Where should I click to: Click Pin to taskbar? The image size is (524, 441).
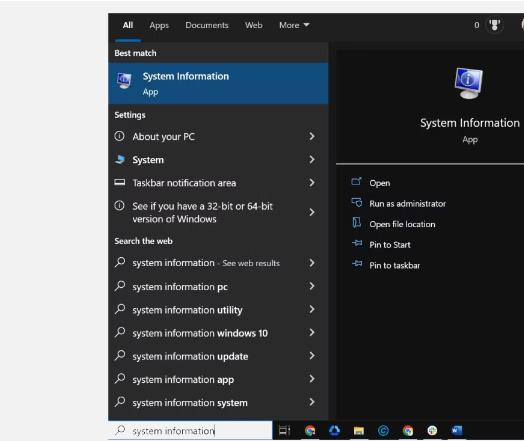[394, 266]
